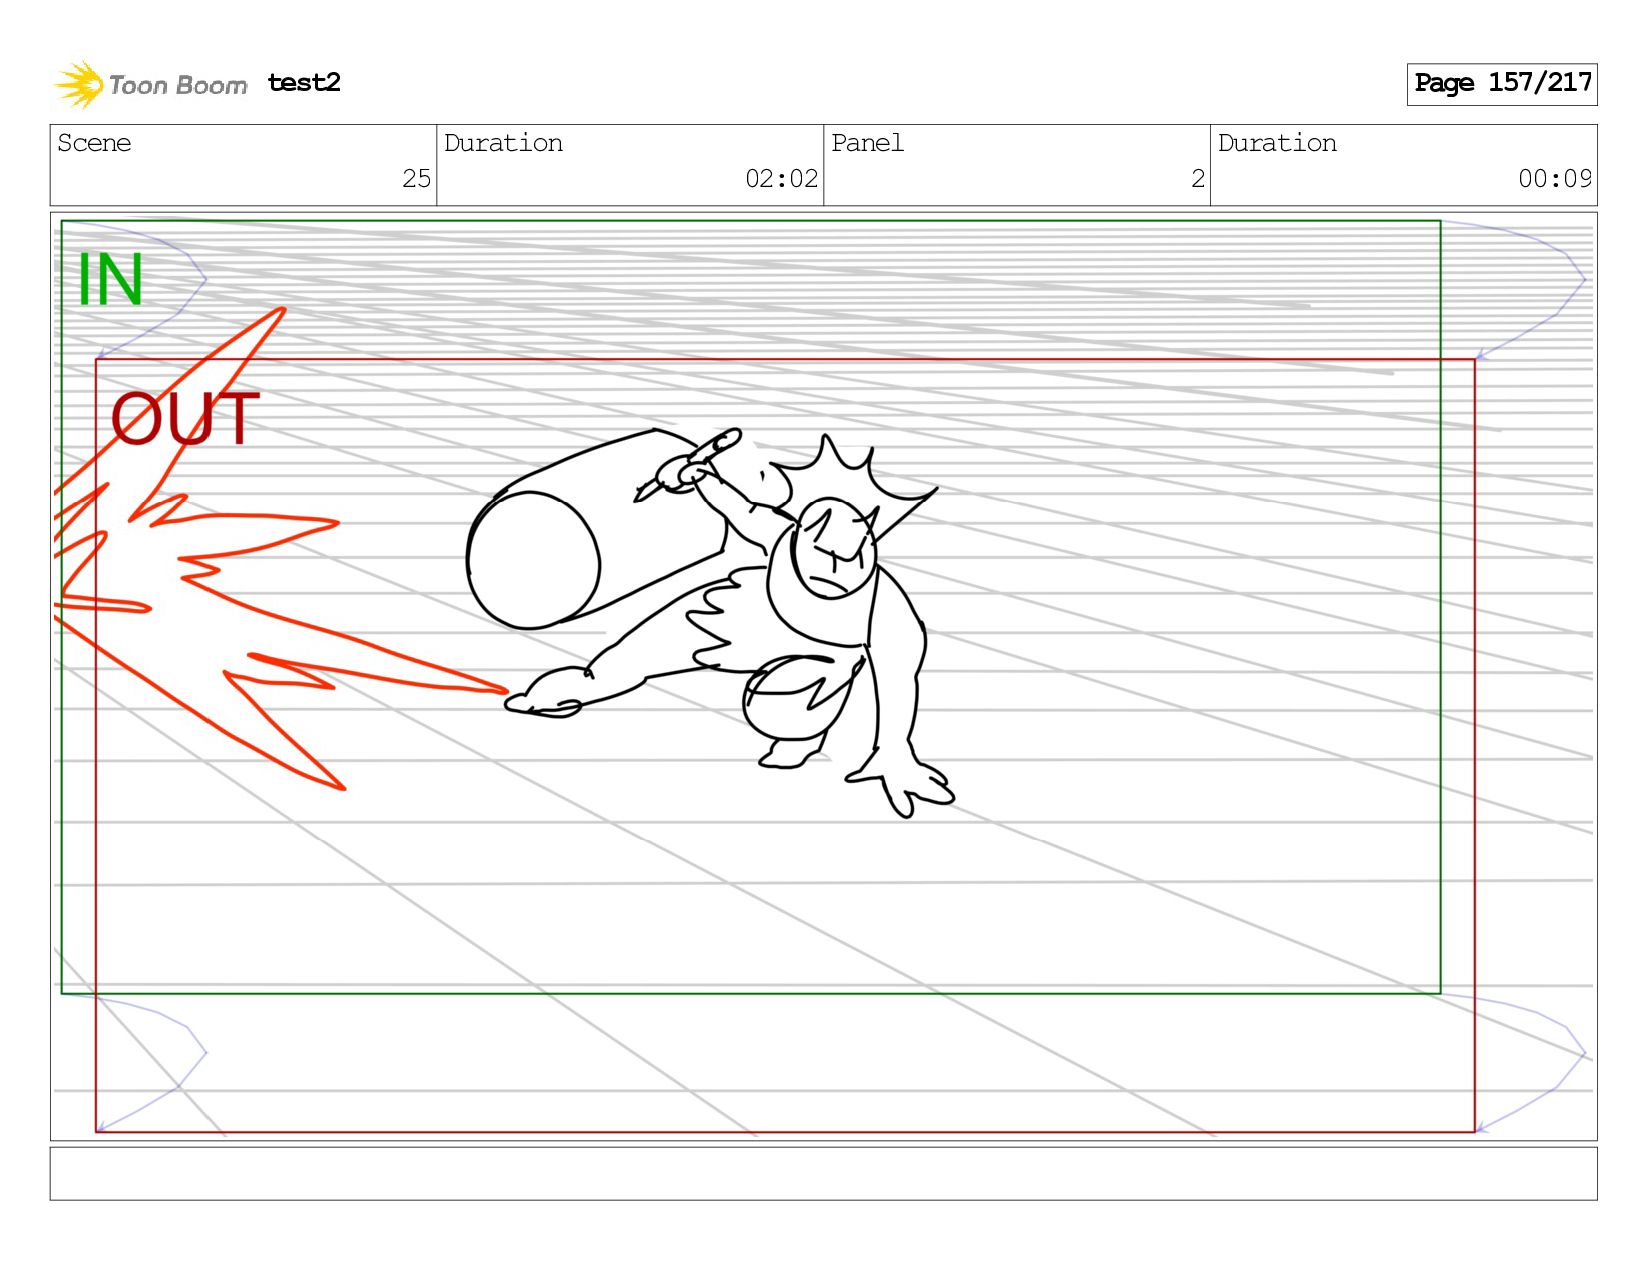Viewport: 1650px width, 1275px height.
Task: Click the 'Scene' header label
Action: pos(94,143)
